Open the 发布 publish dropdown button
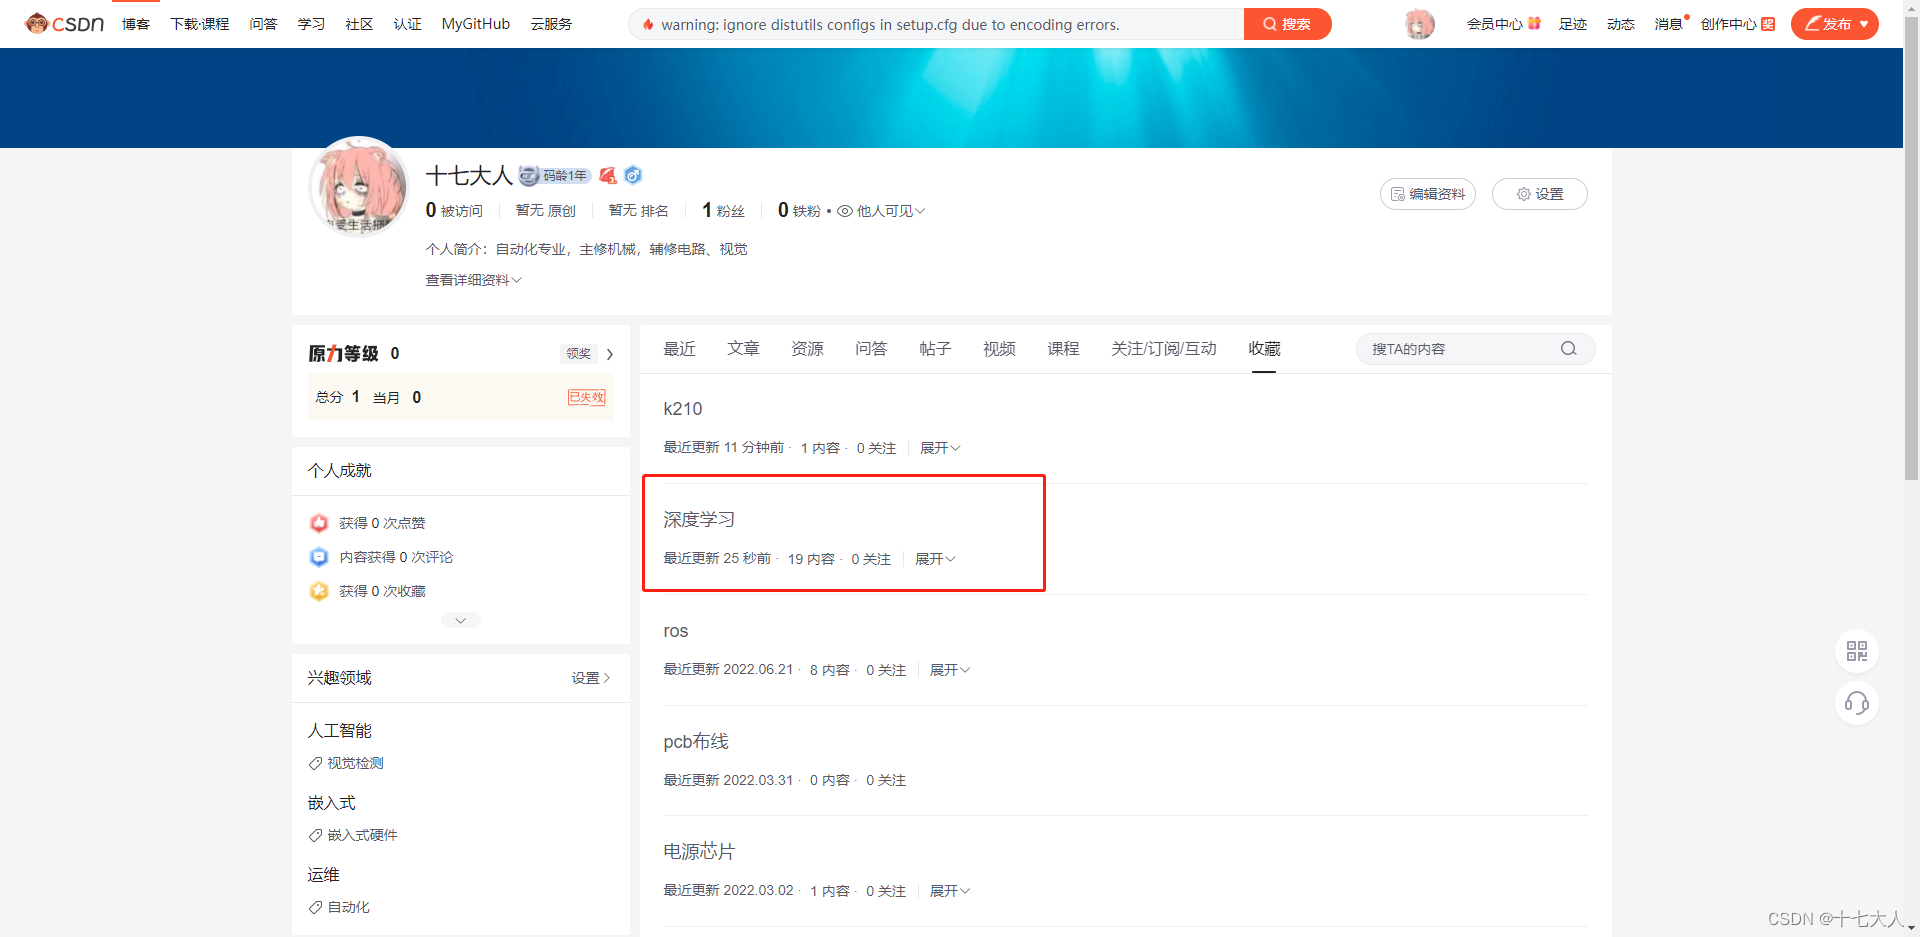Viewport: 1920px width, 937px height. click(x=1834, y=24)
